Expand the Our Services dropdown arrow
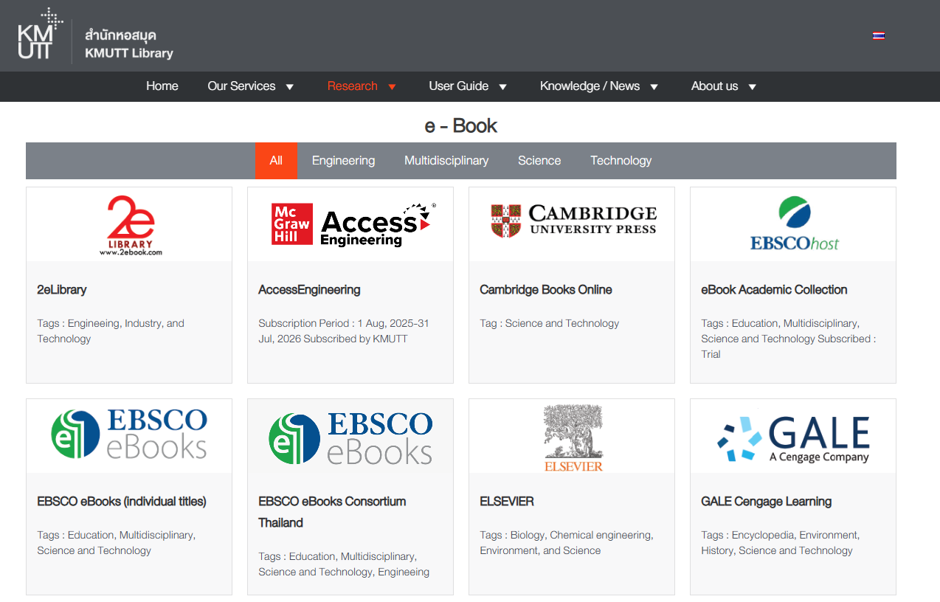 click(x=290, y=87)
